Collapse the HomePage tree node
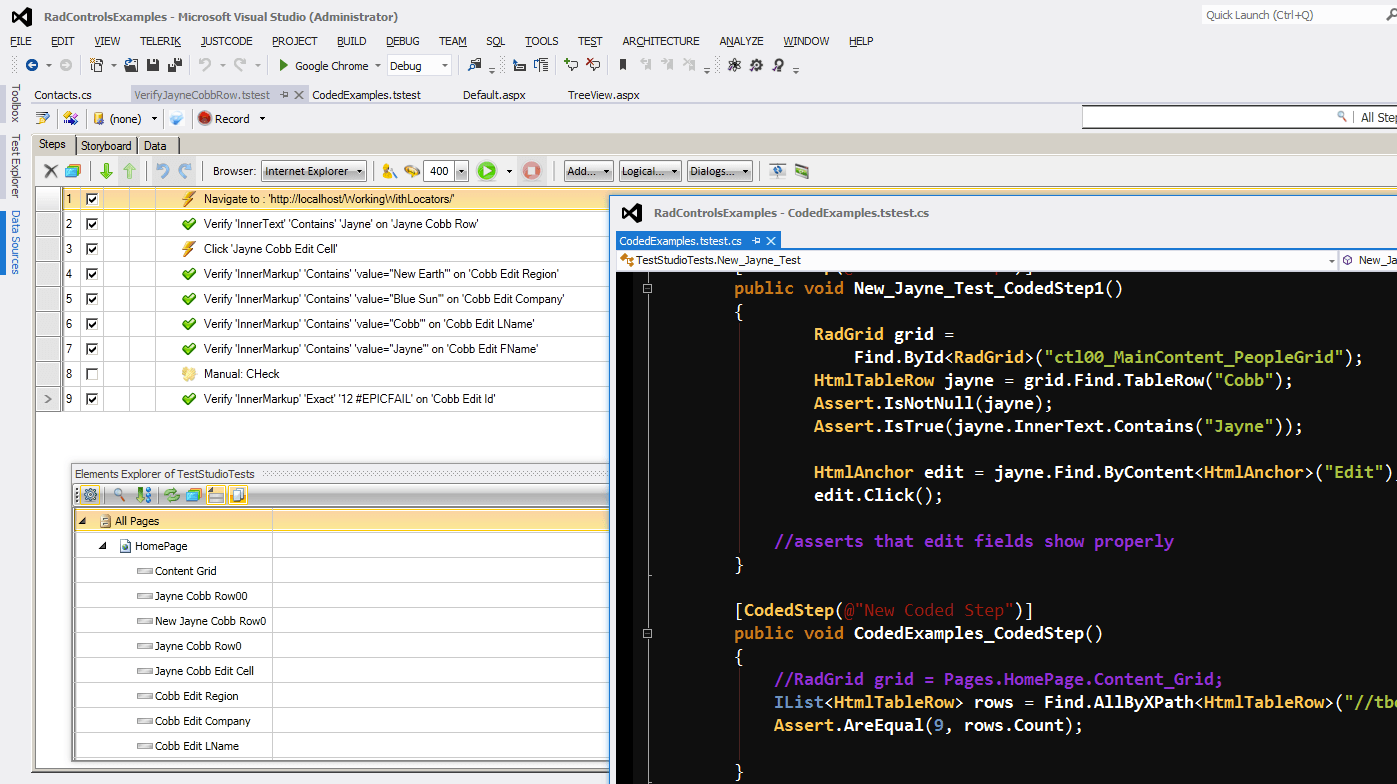Image resolution: width=1397 pixels, height=784 pixels. click(103, 546)
